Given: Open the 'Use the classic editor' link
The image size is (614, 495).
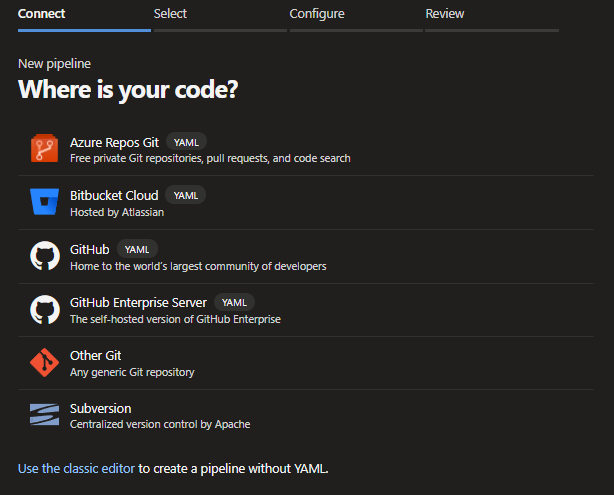Looking at the screenshot, I should (76, 468).
